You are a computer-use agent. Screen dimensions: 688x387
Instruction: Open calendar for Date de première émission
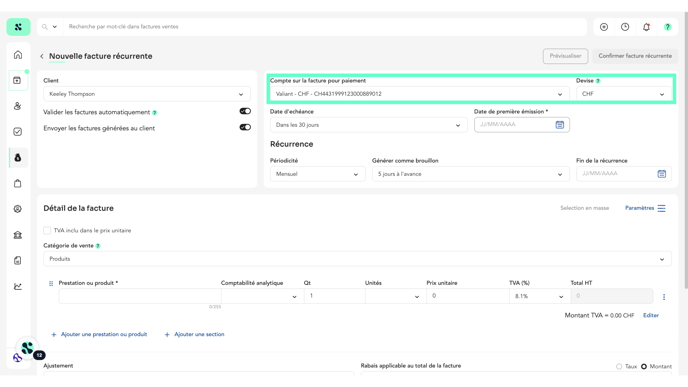(560, 125)
